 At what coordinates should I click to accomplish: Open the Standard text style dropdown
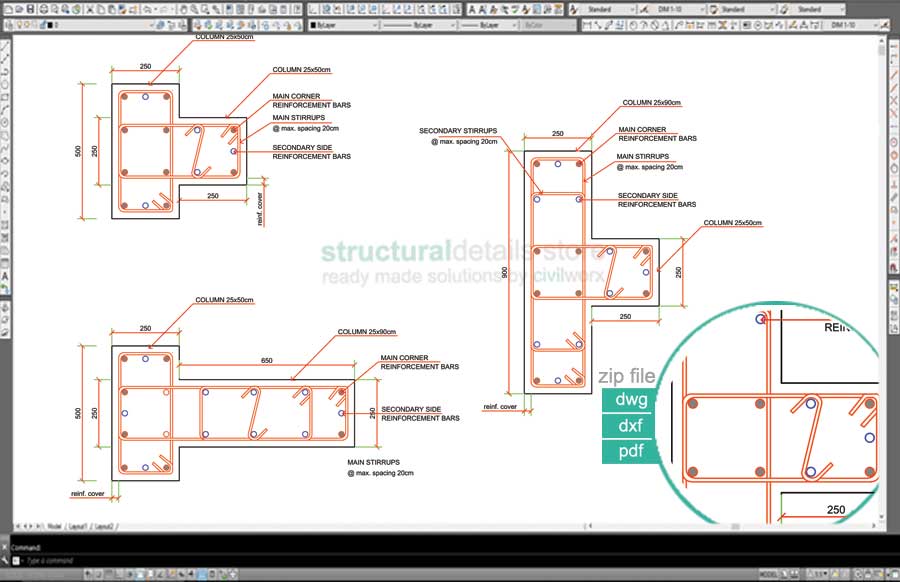(x=633, y=8)
